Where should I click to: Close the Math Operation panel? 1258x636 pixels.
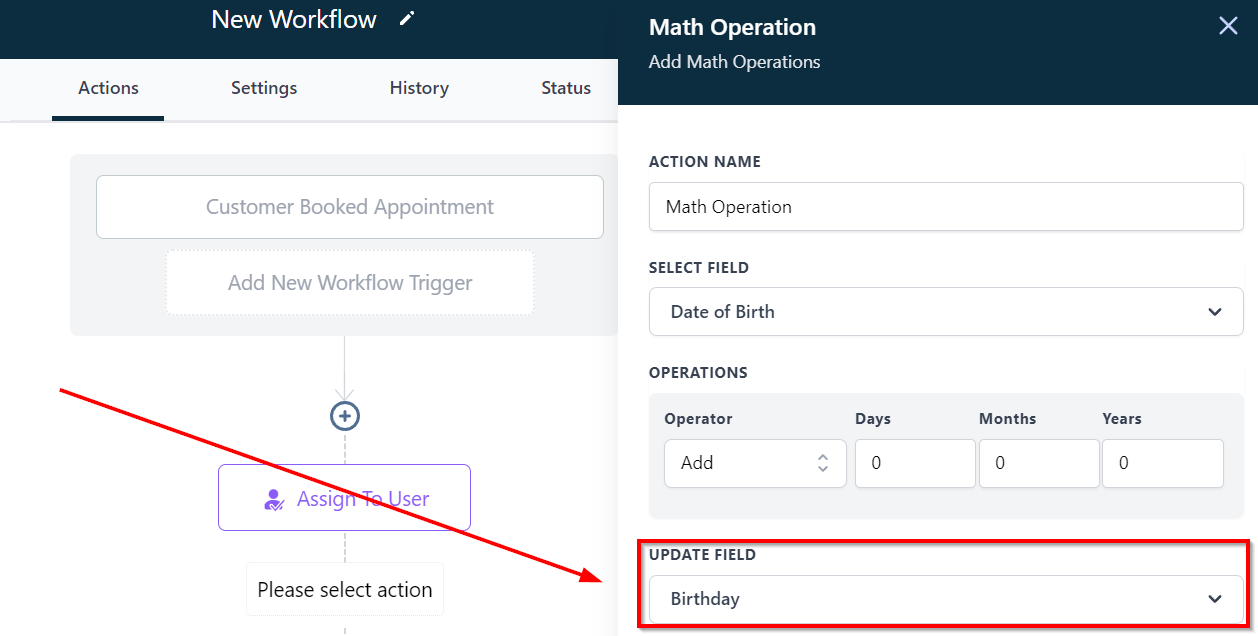tap(1228, 26)
